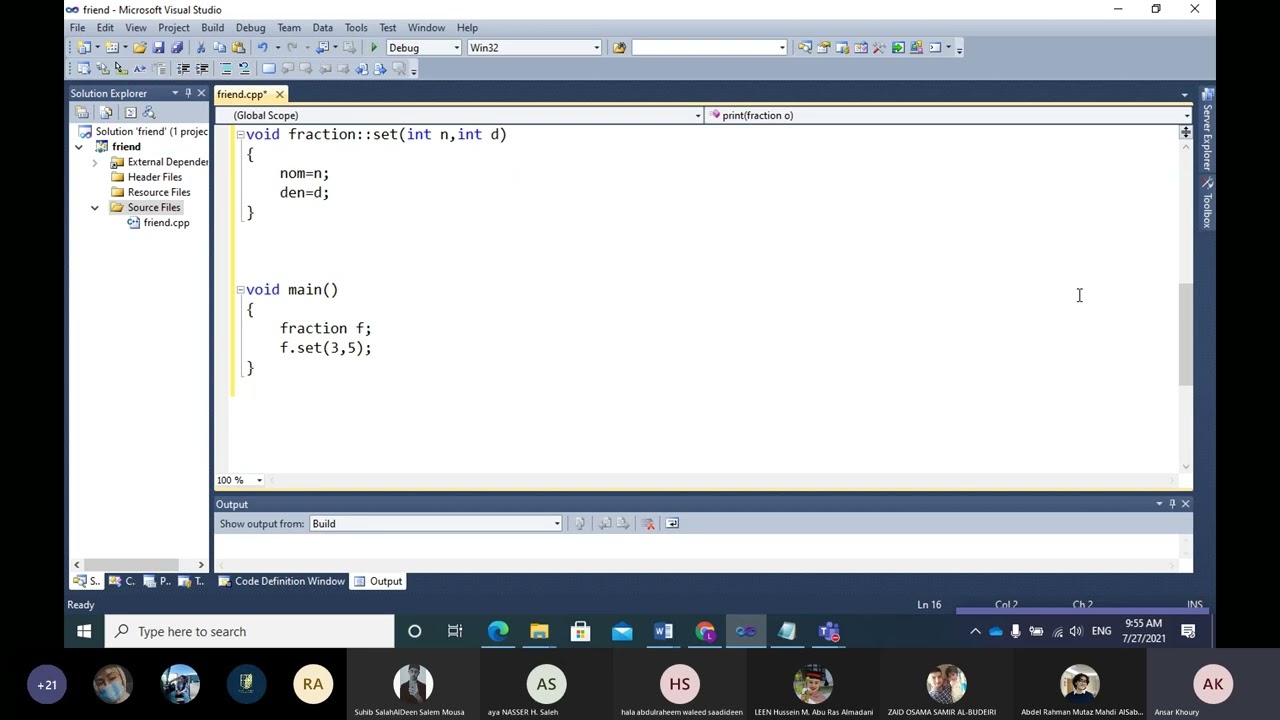The height and width of the screenshot is (720, 1280).
Task: Click the Find in Files icon
Action: pos(619,47)
